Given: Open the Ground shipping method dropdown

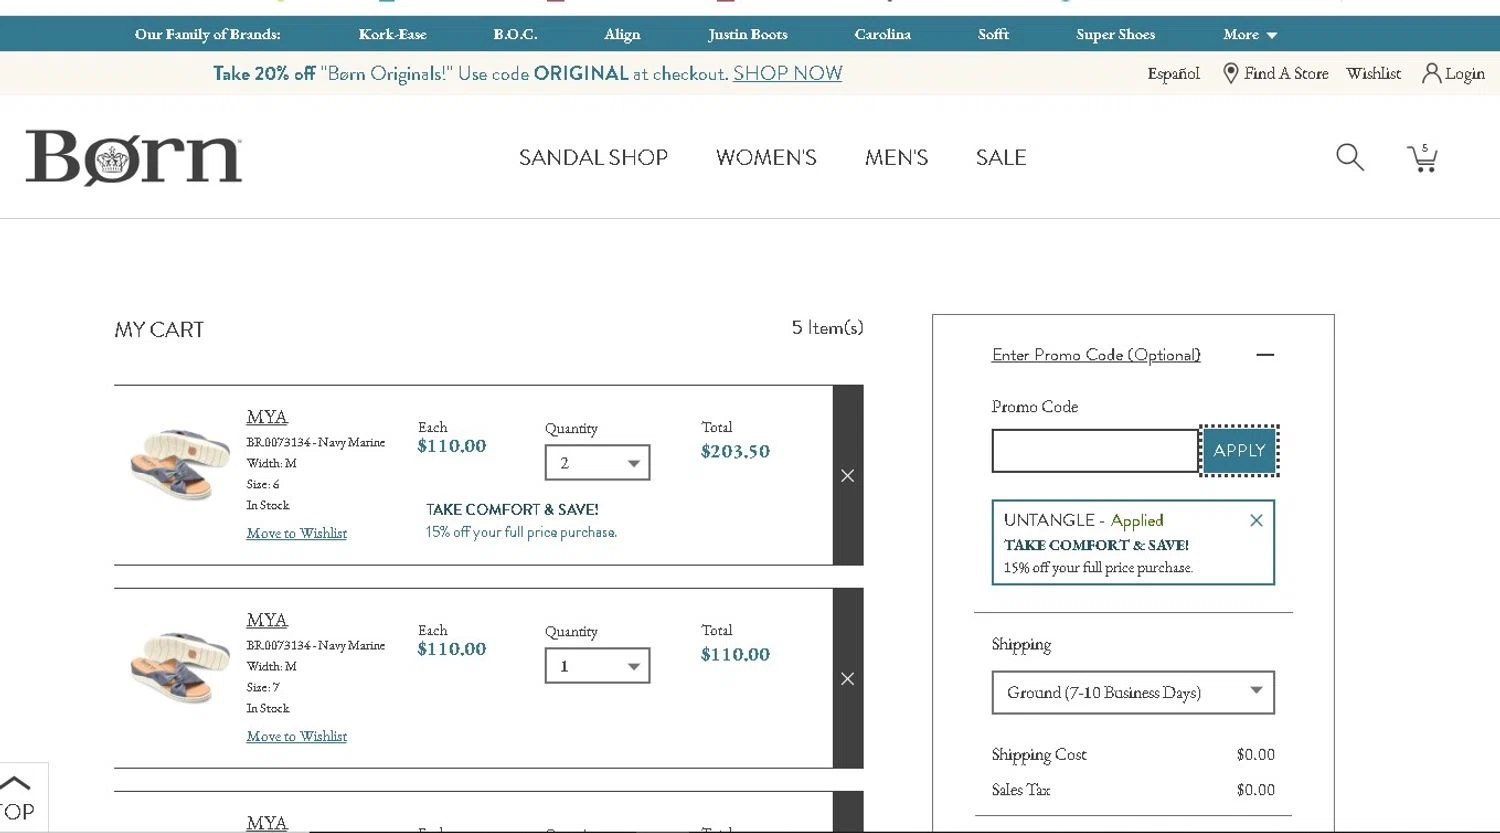Looking at the screenshot, I should [x=1133, y=692].
